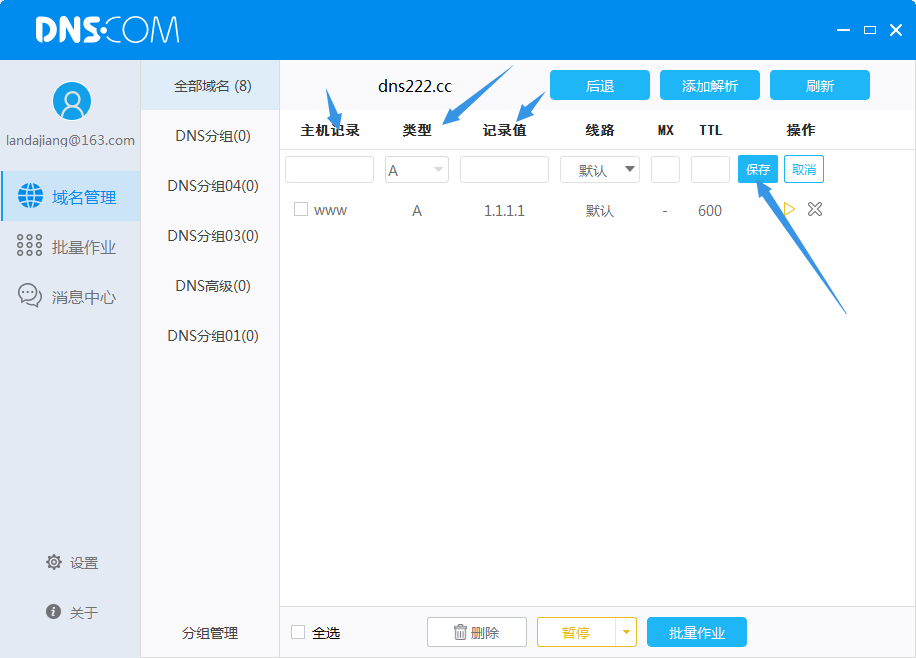Click 保存 to save record
916x658 pixels.
tap(758, 170)
